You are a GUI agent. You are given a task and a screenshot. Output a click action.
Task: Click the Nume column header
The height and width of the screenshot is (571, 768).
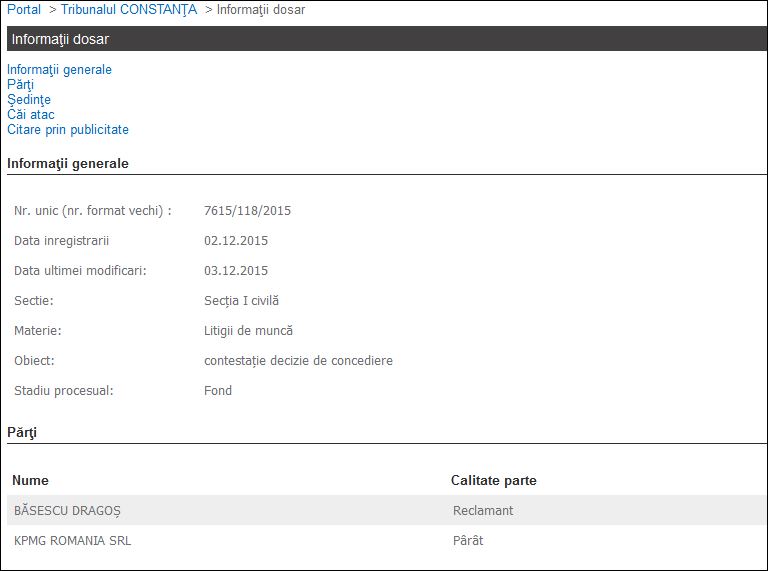30,480
